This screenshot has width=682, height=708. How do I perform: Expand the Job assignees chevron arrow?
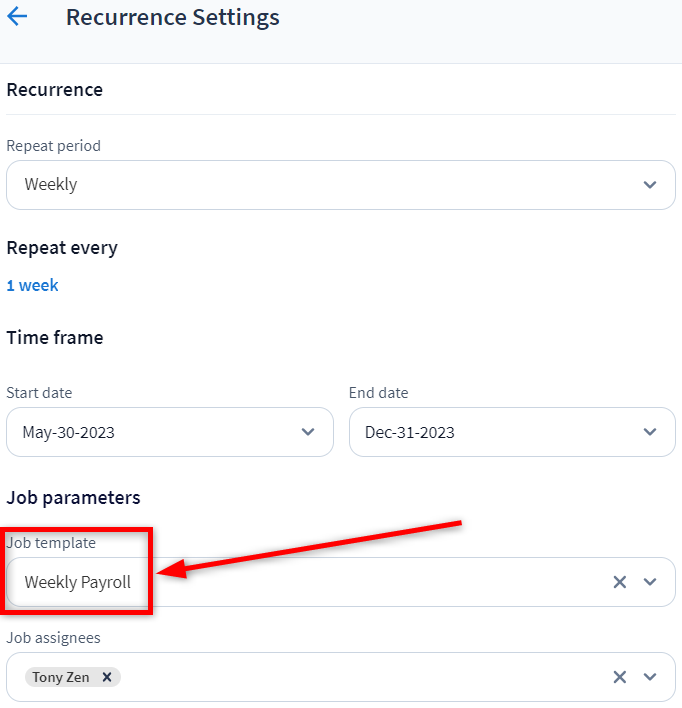651,677
